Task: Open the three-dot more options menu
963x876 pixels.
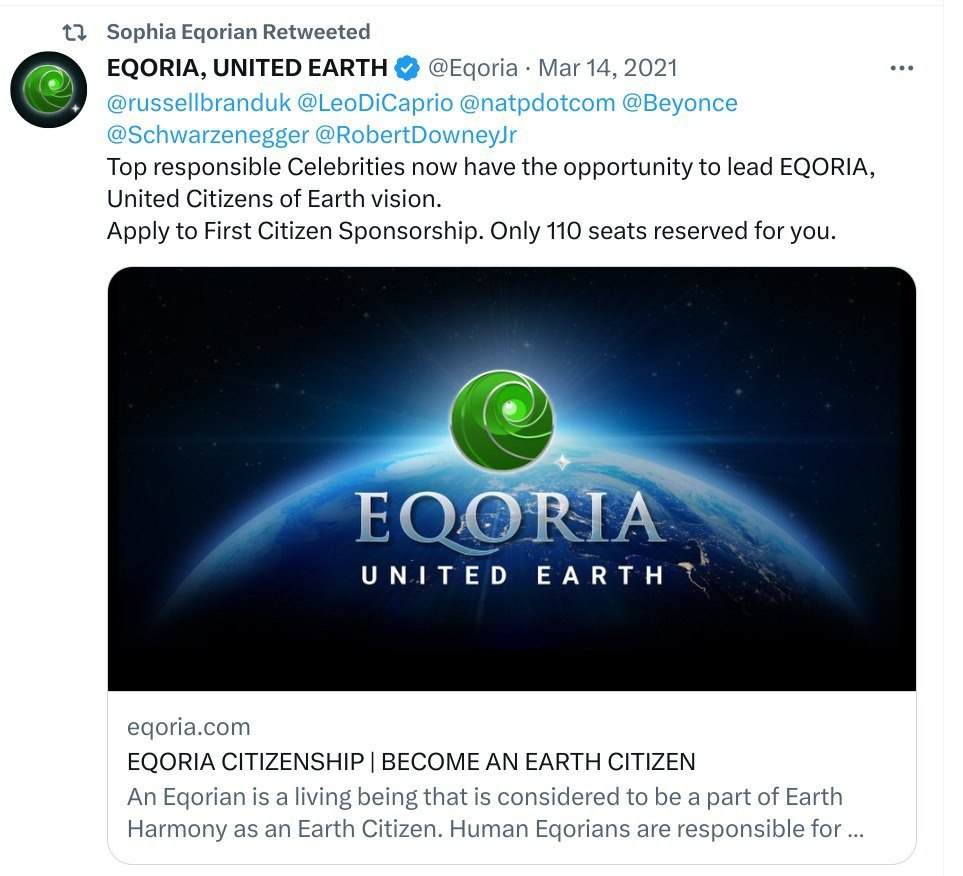Action: tap(902, 68)
